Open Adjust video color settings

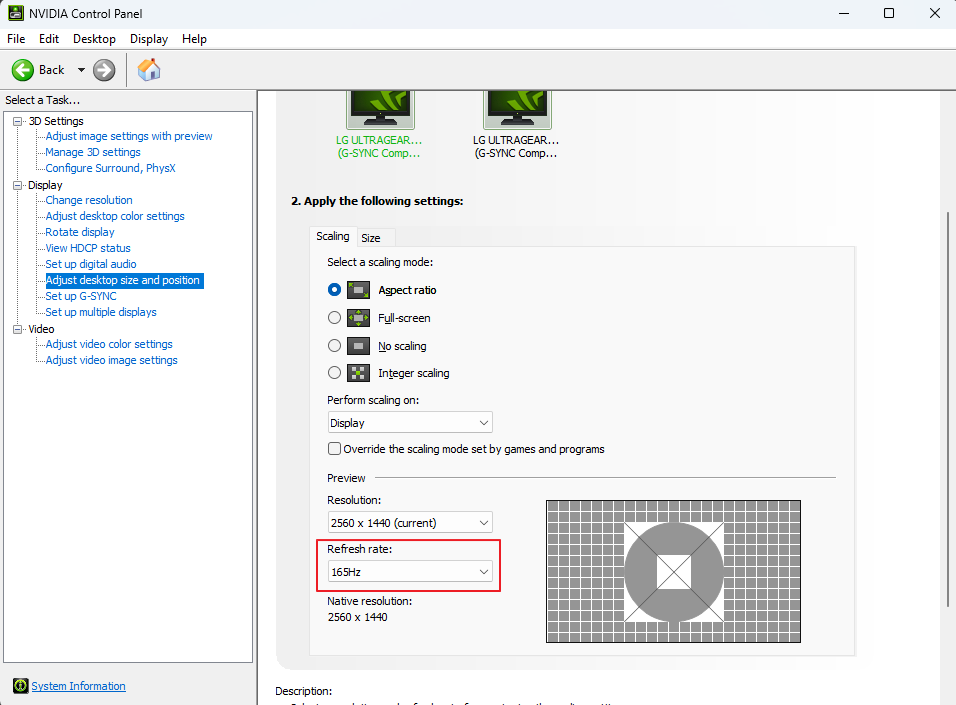(x=109, y=344)
